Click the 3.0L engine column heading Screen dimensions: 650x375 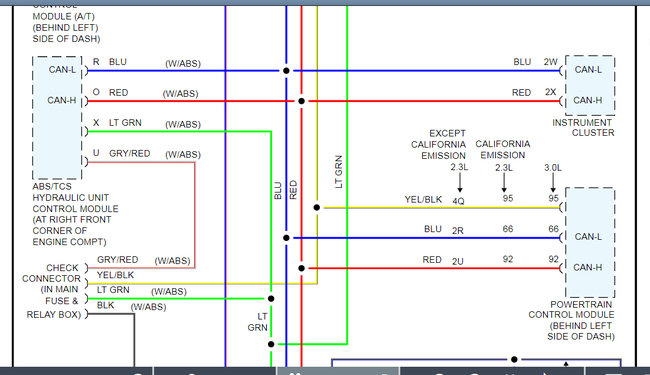tap(553, 168)
